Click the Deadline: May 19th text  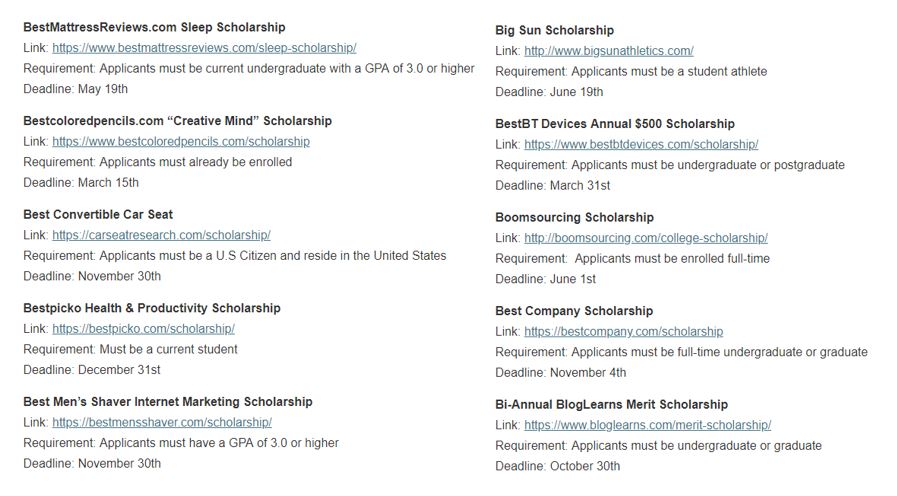76,89
